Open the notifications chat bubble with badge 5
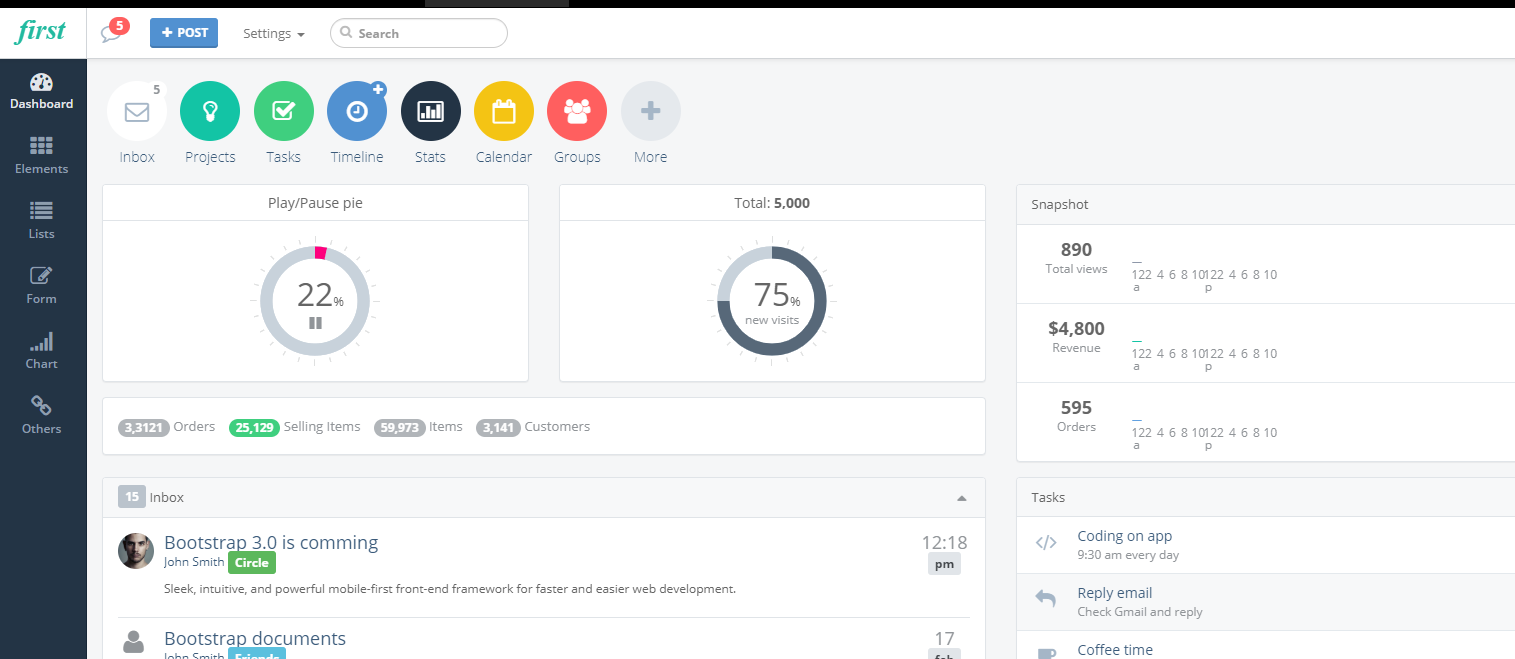 113,32
